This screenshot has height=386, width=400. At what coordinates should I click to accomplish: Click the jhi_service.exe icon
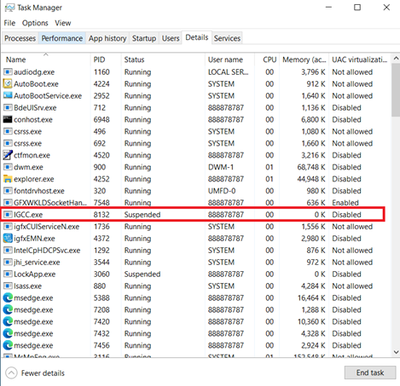coord(8,262)
